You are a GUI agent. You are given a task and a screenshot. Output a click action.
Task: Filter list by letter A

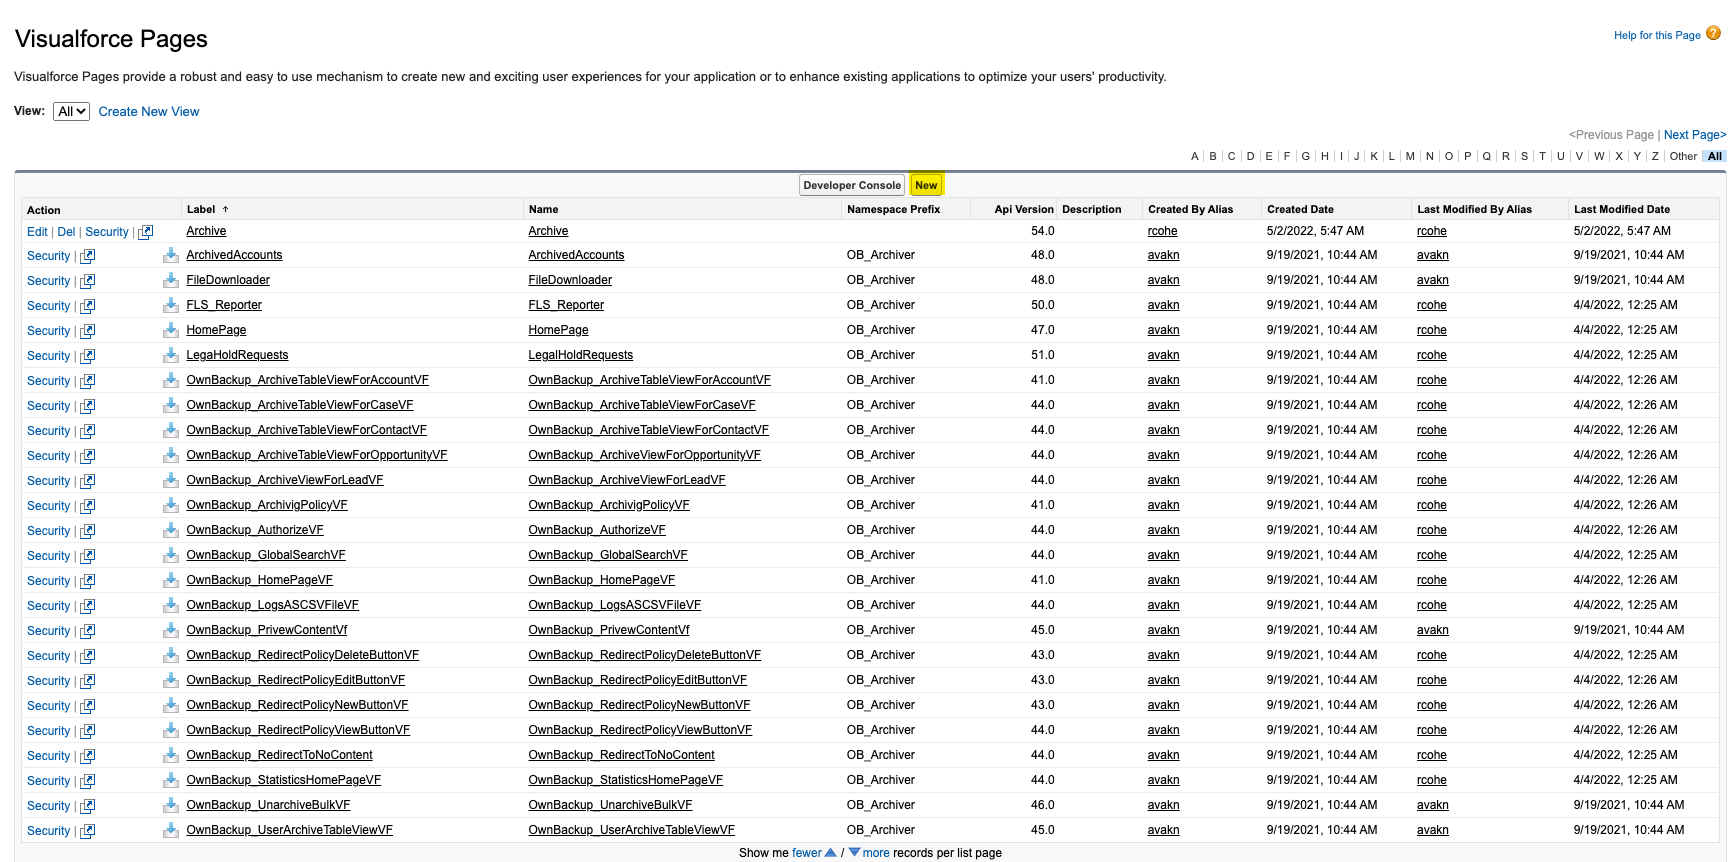click(1194, 156)
